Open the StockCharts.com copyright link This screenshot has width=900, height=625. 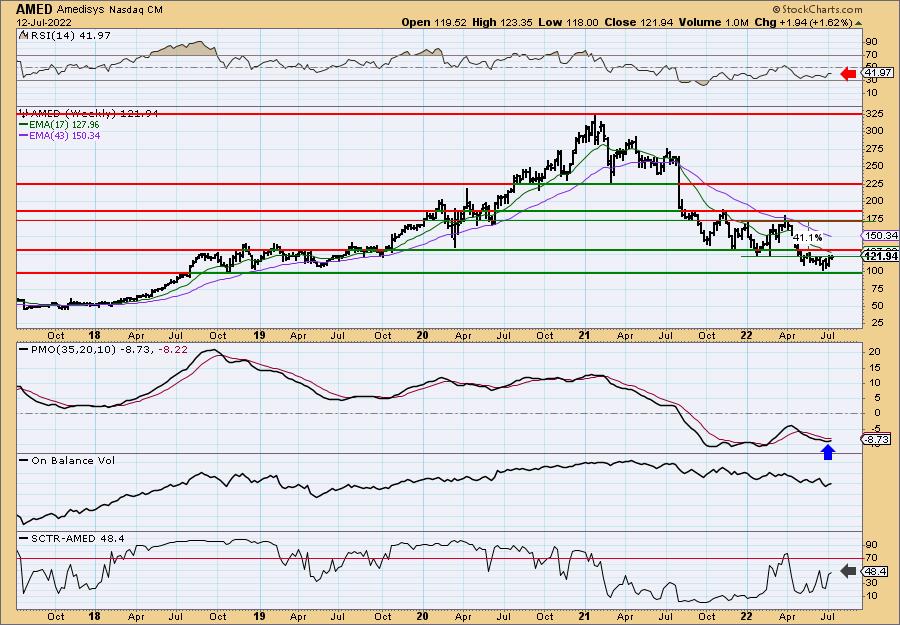point(817,9)
